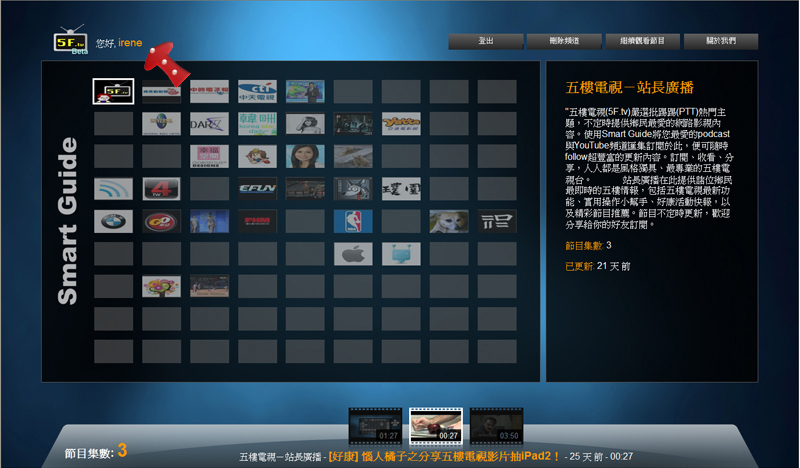Open the Universal globe channel tile

click(161, 124)
